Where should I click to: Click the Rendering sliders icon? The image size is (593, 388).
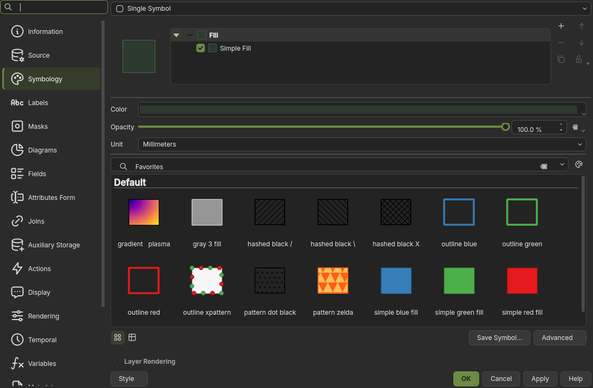pyautogui.click(x=17, y=316)
